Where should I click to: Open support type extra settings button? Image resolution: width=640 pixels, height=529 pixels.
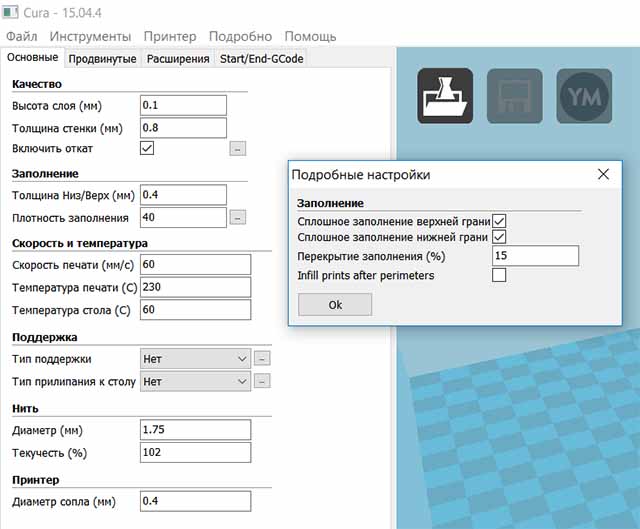(262, 358)
